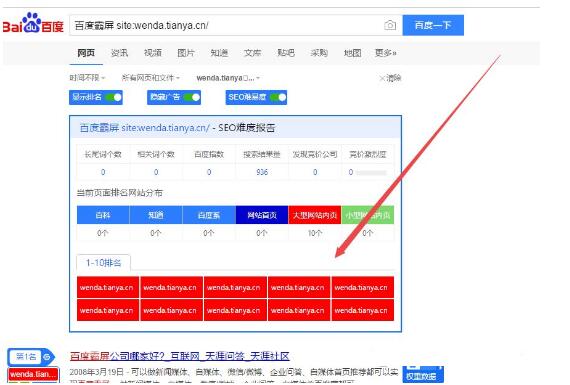The image size is (570, 385).
Task: Click the 知道 header in site distribution table
Action: tap(156, 215)
